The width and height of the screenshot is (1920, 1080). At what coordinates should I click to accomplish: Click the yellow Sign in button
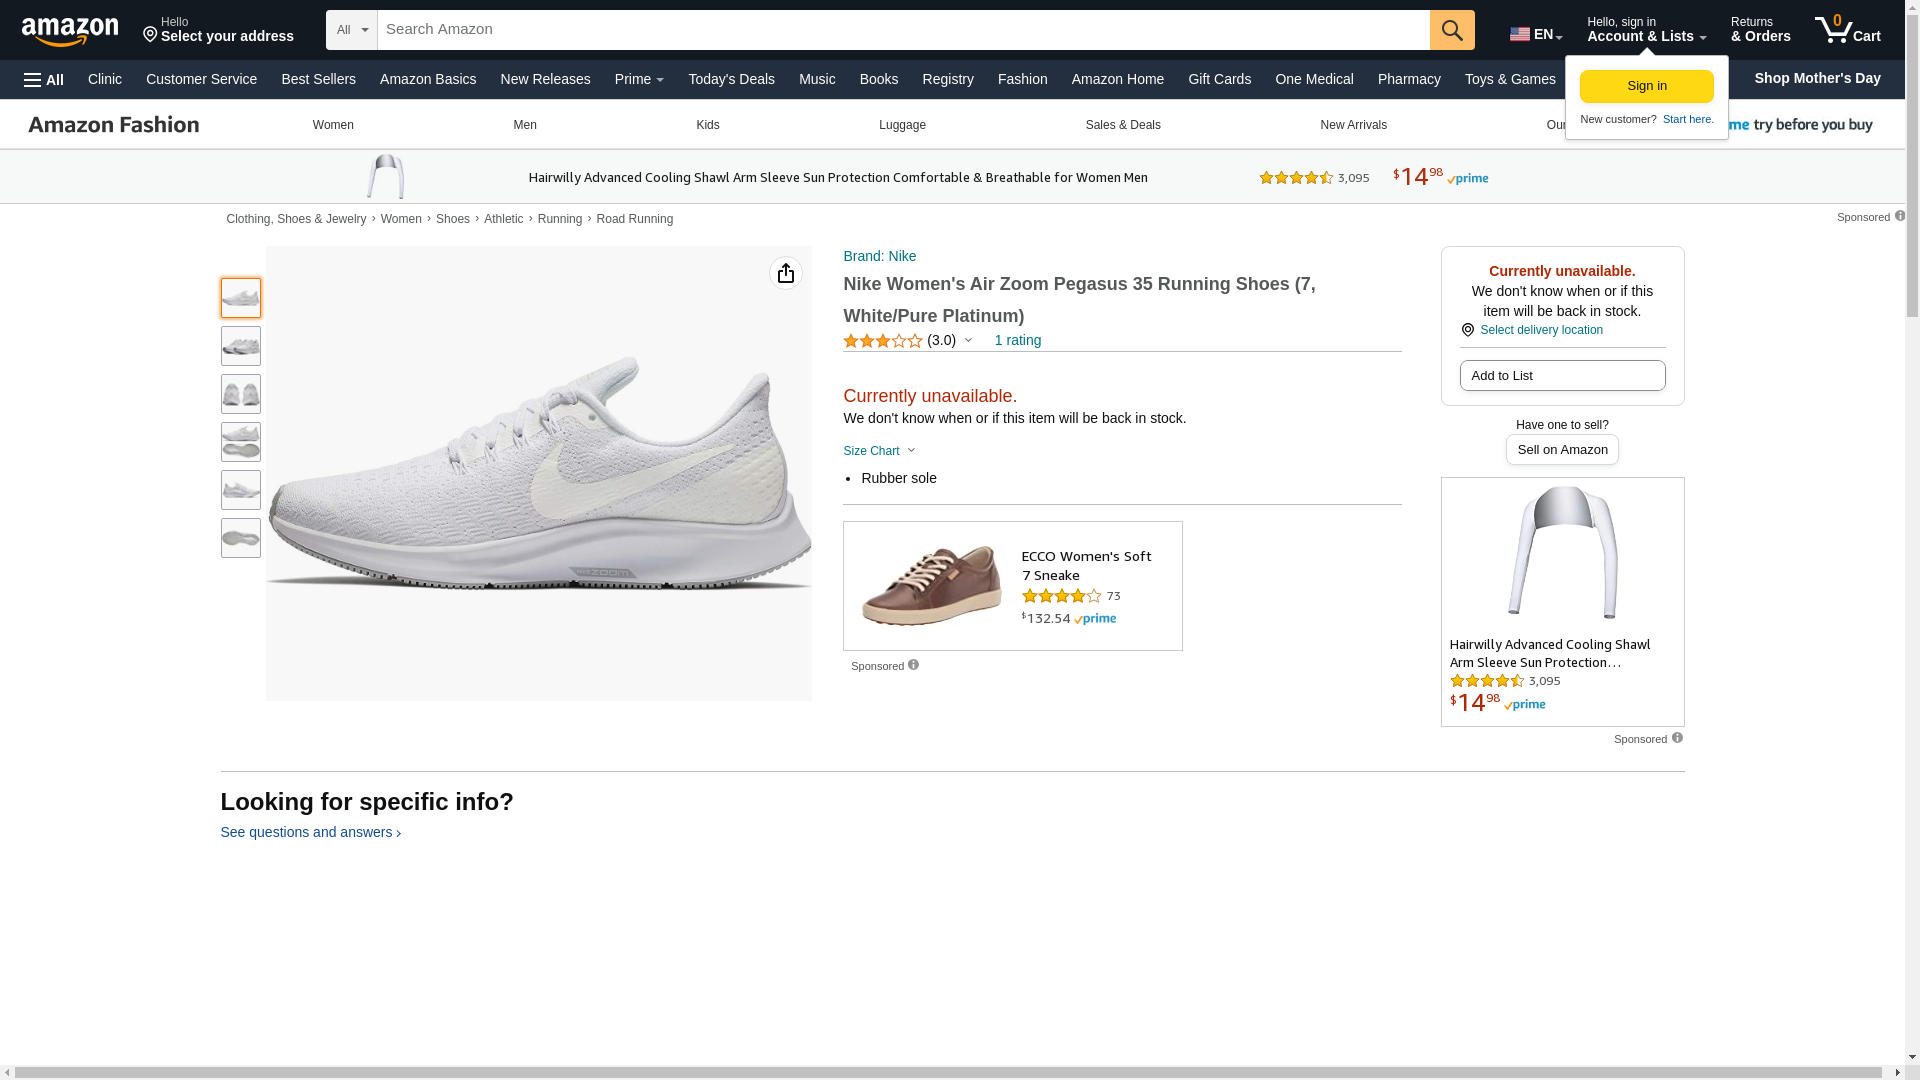point(1646,86)
